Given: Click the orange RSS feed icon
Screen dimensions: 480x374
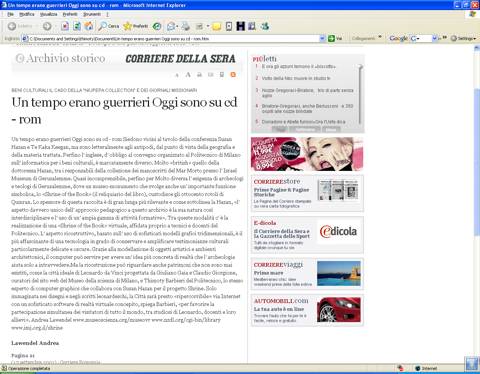Looking at the screenshot, I should point(233,75).
